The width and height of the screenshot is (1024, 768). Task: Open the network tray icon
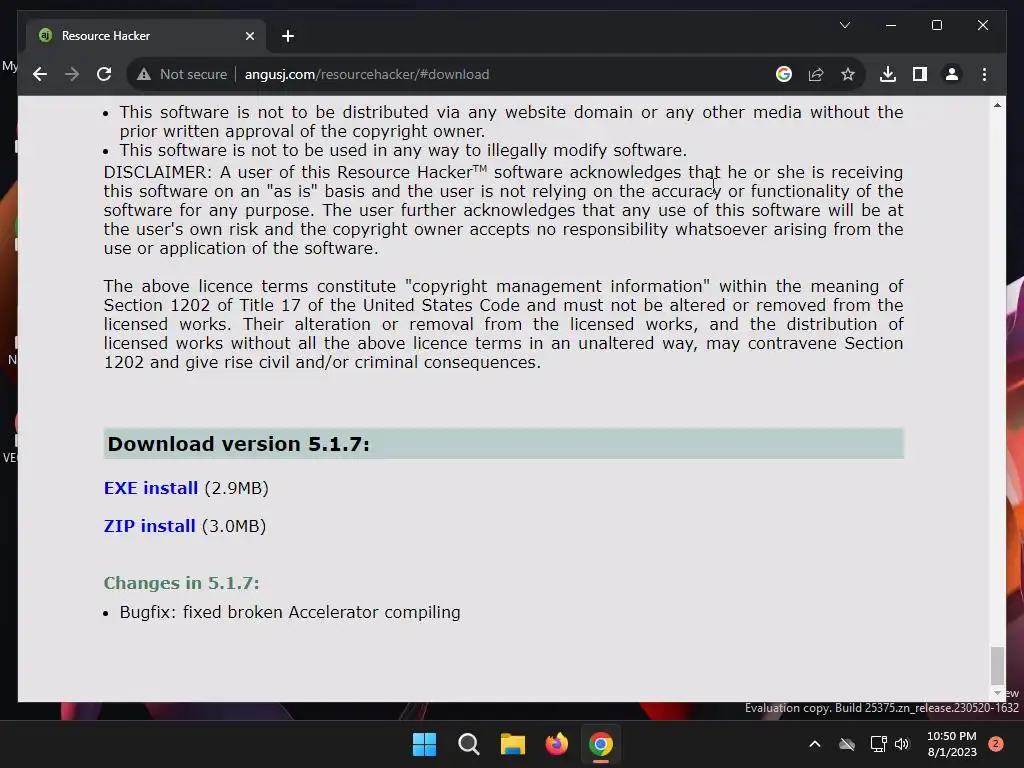tap(878, 744)
